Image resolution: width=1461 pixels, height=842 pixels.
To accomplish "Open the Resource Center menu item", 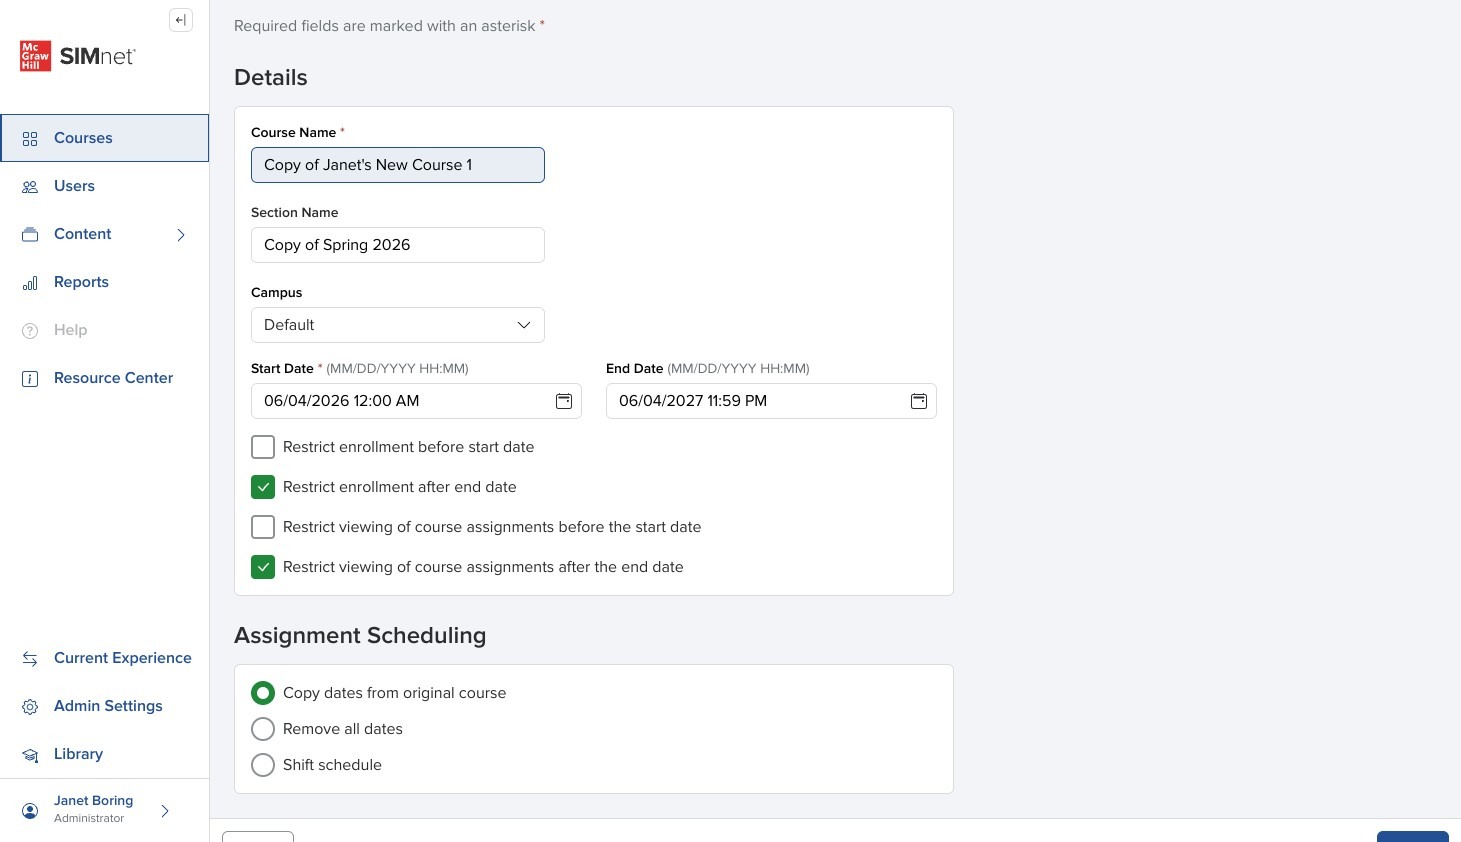I will [105, 378].
